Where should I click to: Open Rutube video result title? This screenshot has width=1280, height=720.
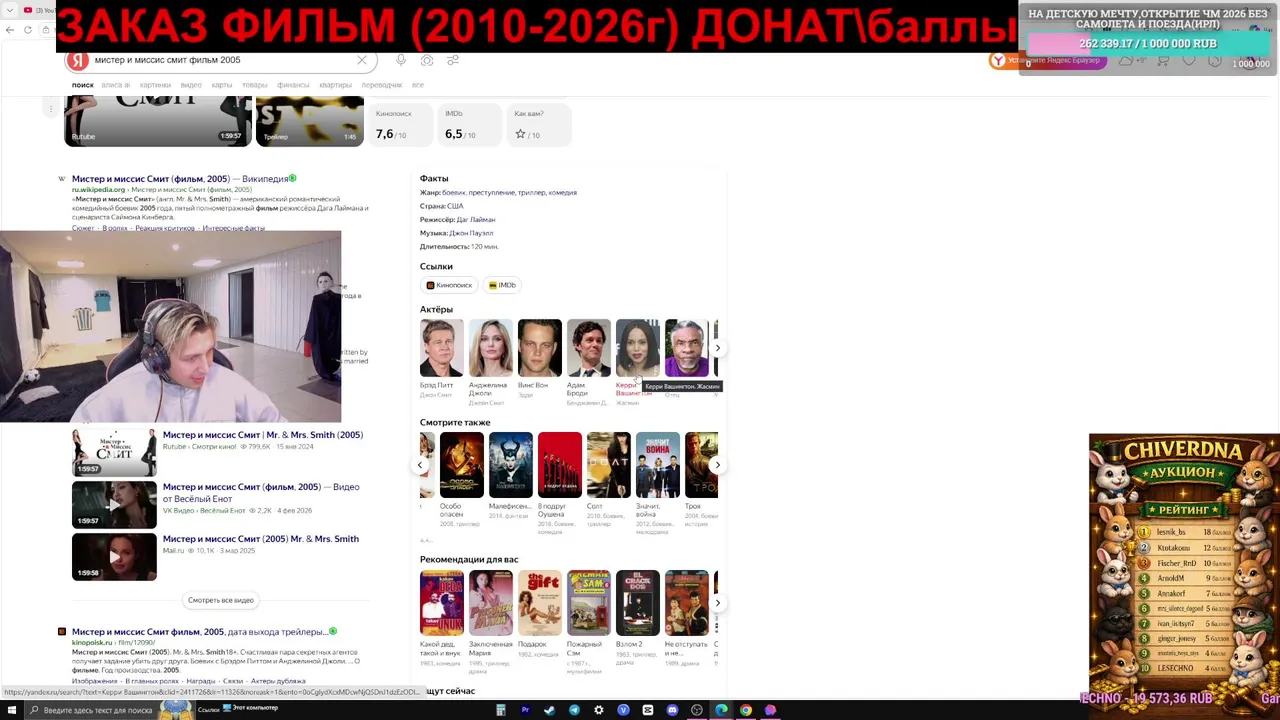click(263, 435)
